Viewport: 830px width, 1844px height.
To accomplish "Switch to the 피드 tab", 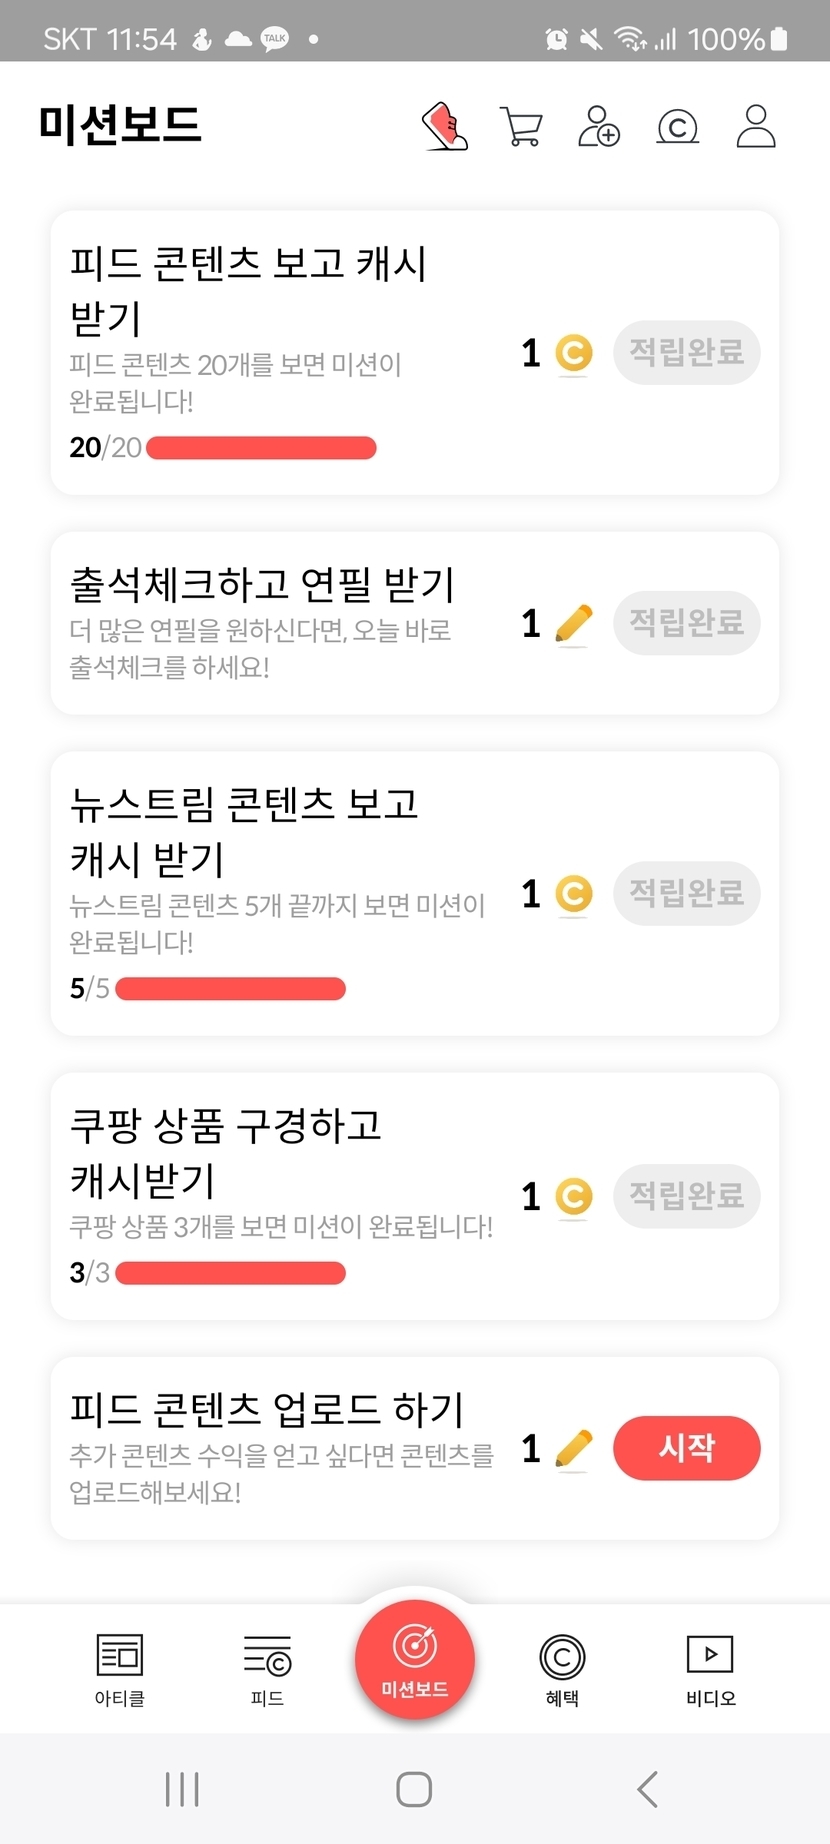I will [267, 1668].
